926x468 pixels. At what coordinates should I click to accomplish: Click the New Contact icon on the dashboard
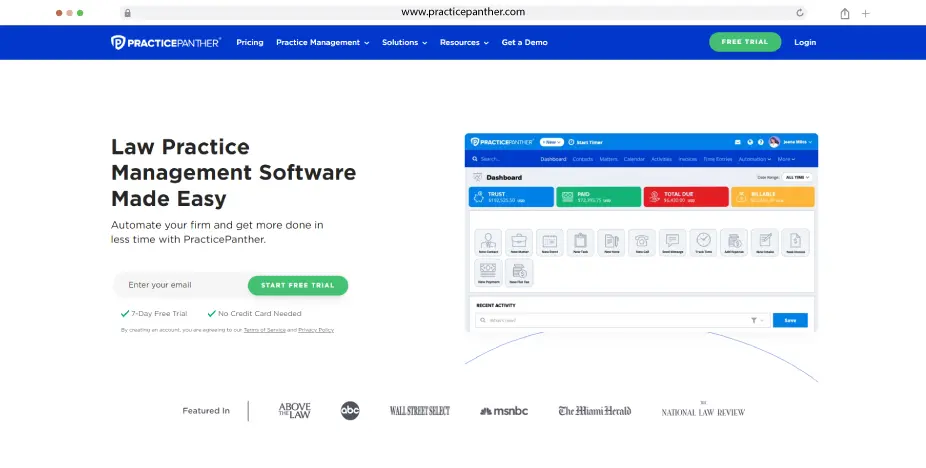[488, 242]
